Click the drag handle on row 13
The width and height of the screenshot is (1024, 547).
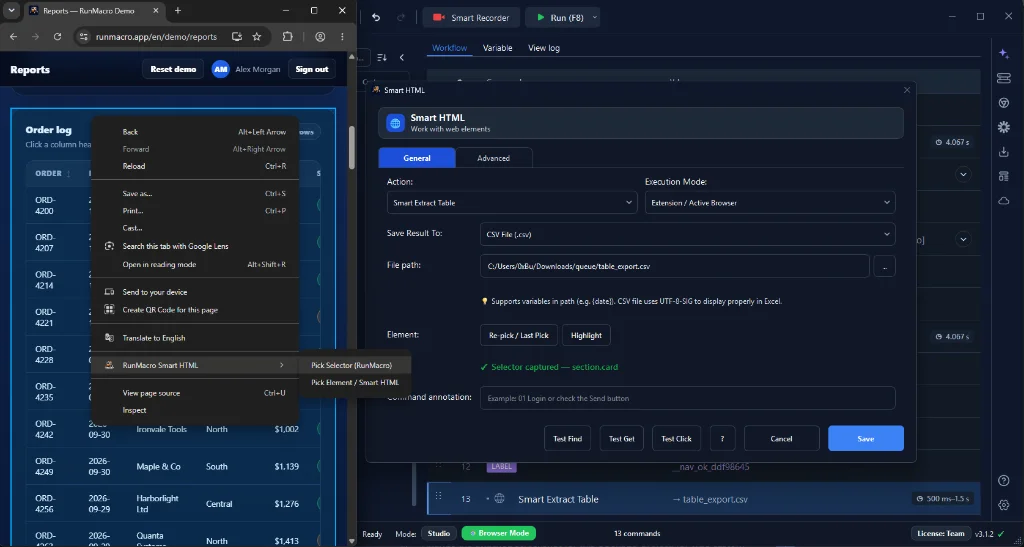coord(439,496)
